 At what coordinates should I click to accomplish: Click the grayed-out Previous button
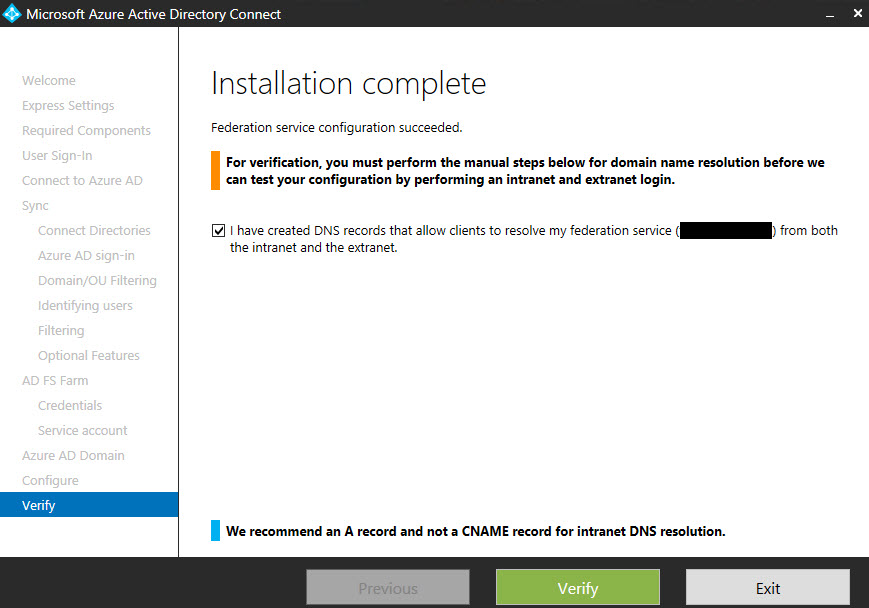click(387, 588)
